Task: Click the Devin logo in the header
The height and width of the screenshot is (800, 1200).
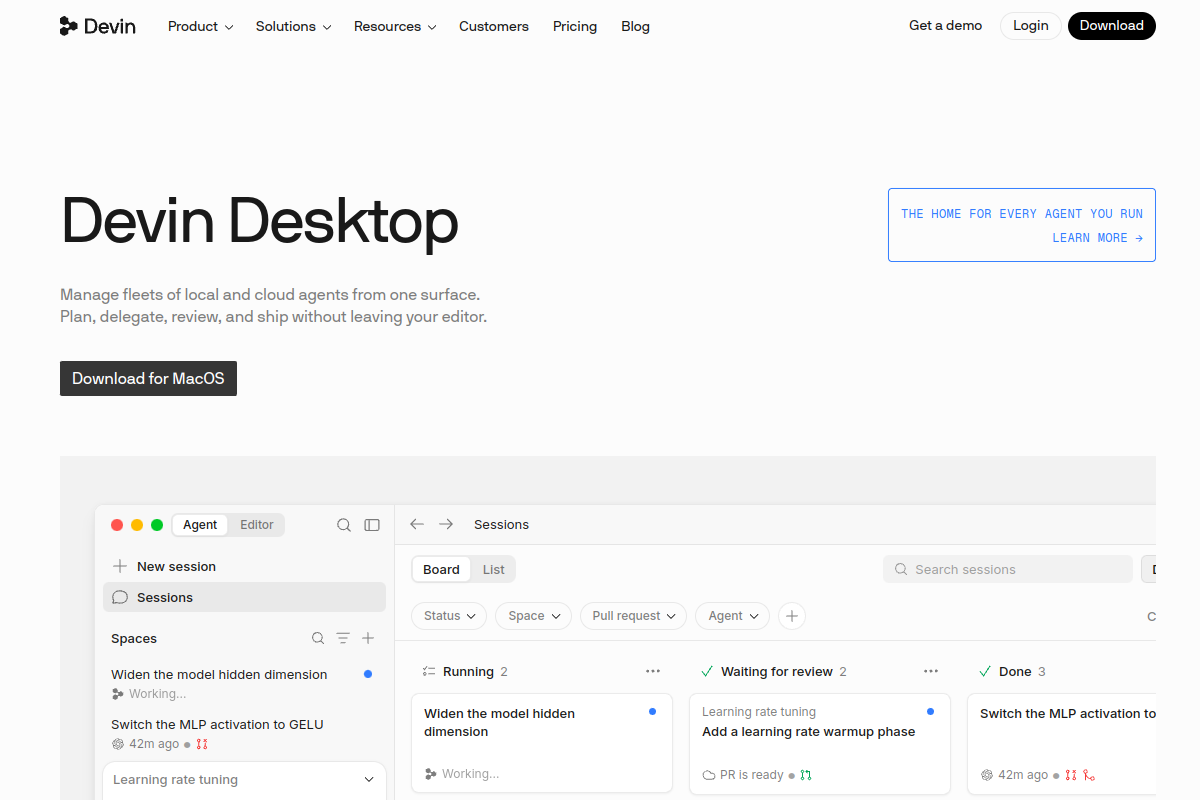Action: point(97,26)
